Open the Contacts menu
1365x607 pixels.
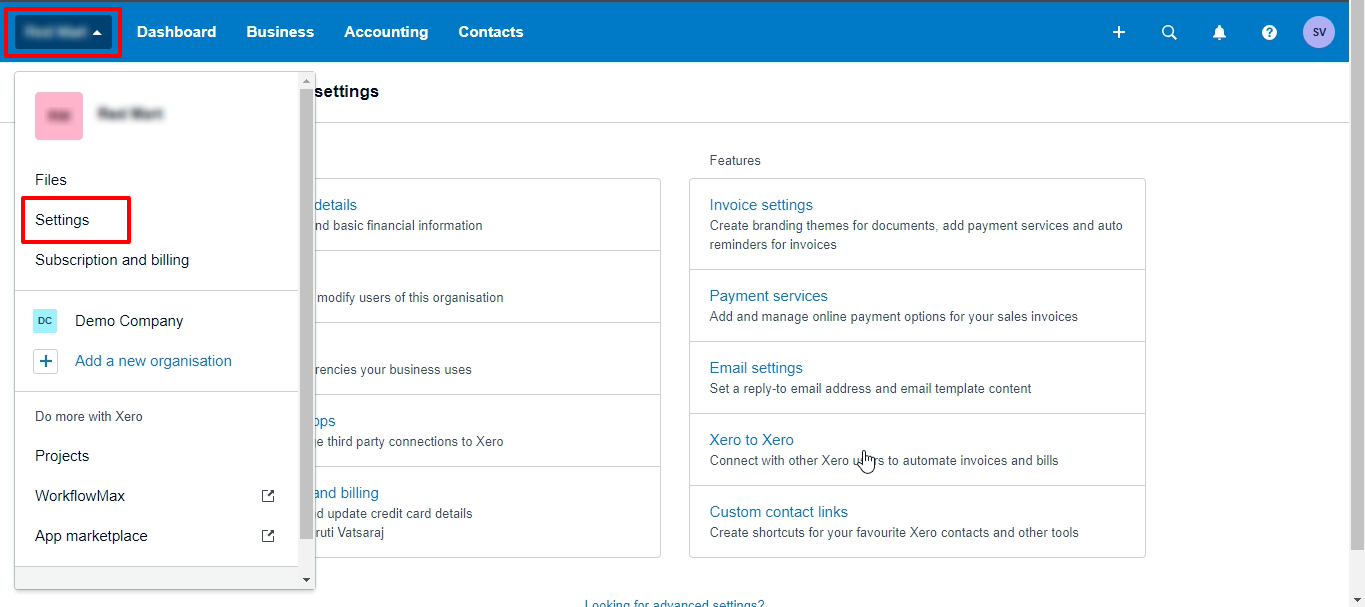pos(491,32)
